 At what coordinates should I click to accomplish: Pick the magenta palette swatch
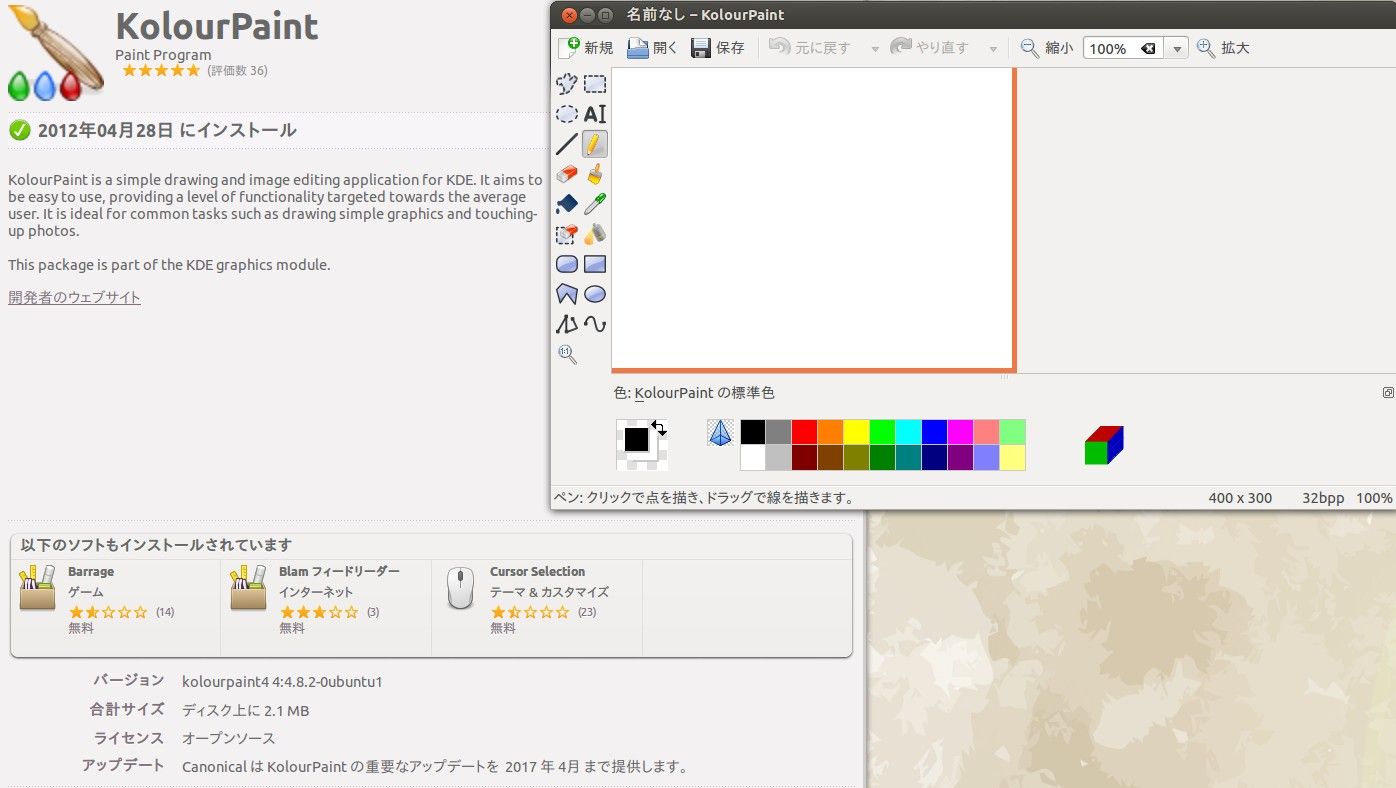coord(961,432)
